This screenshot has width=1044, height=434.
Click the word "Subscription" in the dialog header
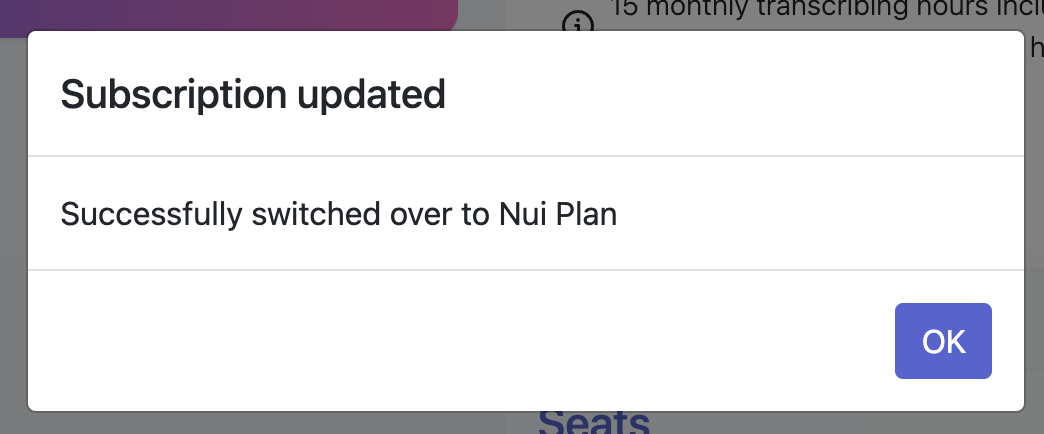click(x=174, y=95)
